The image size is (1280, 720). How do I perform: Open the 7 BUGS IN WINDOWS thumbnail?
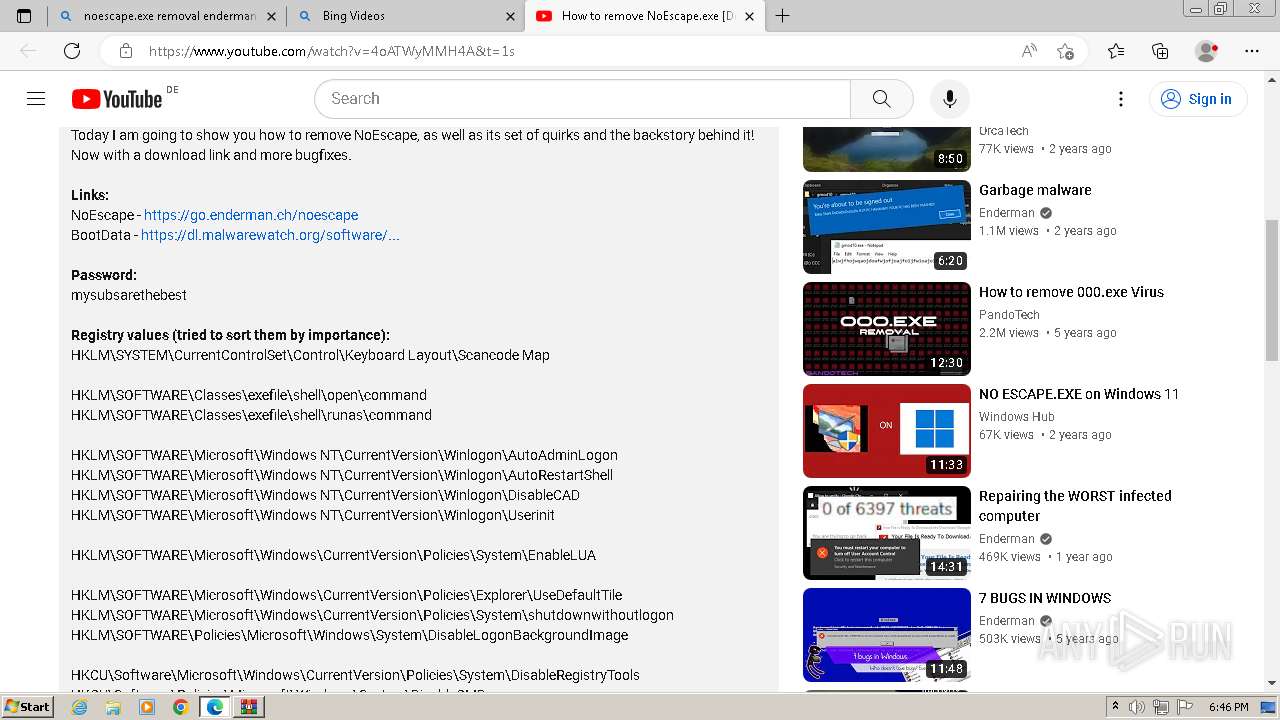tap(887, 635)
